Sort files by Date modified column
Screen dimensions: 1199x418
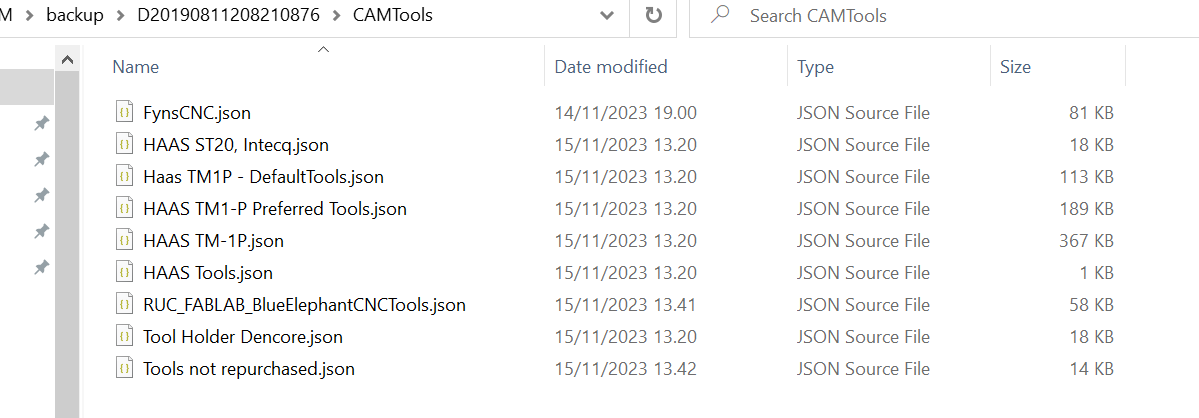pyautogui.click(x=610, y=66)
